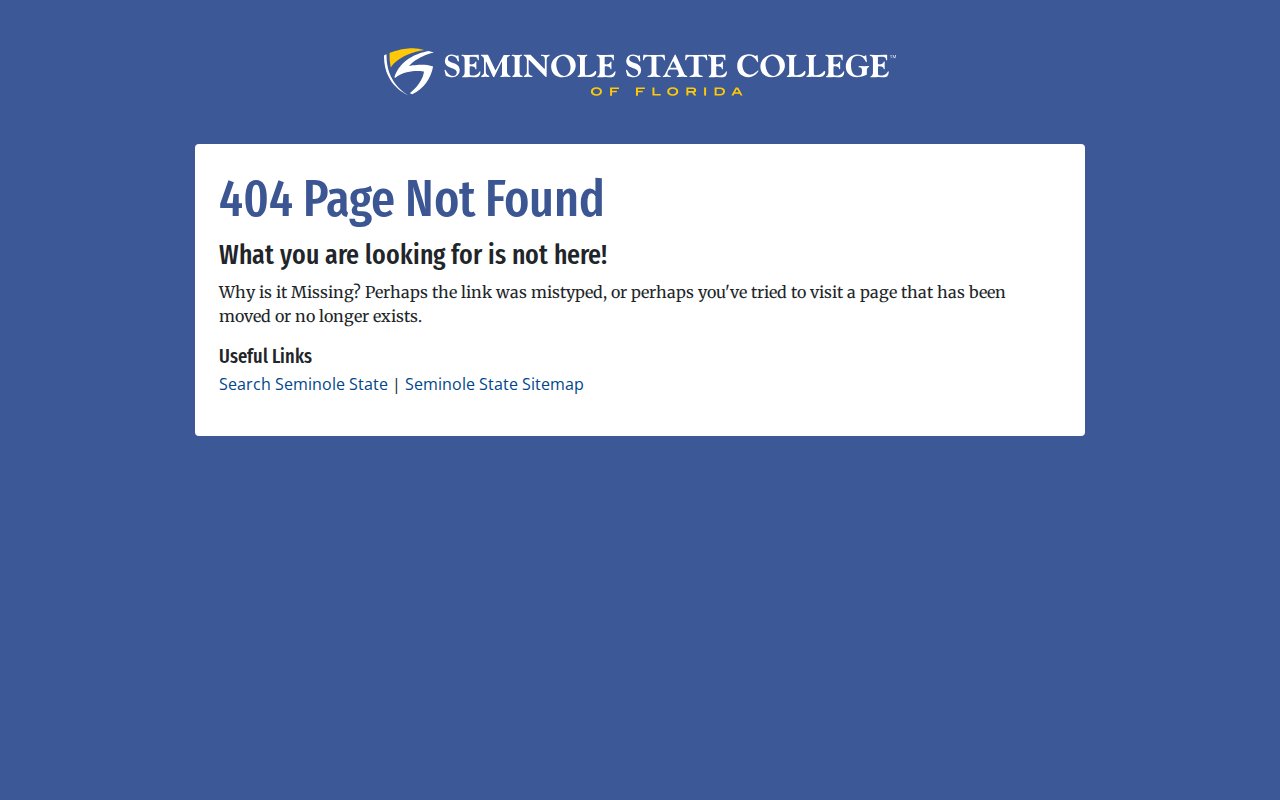This screenshot has height=800, width=1280.
Task: Click the Seminole State College wordmark
Action: click(665, 66)
